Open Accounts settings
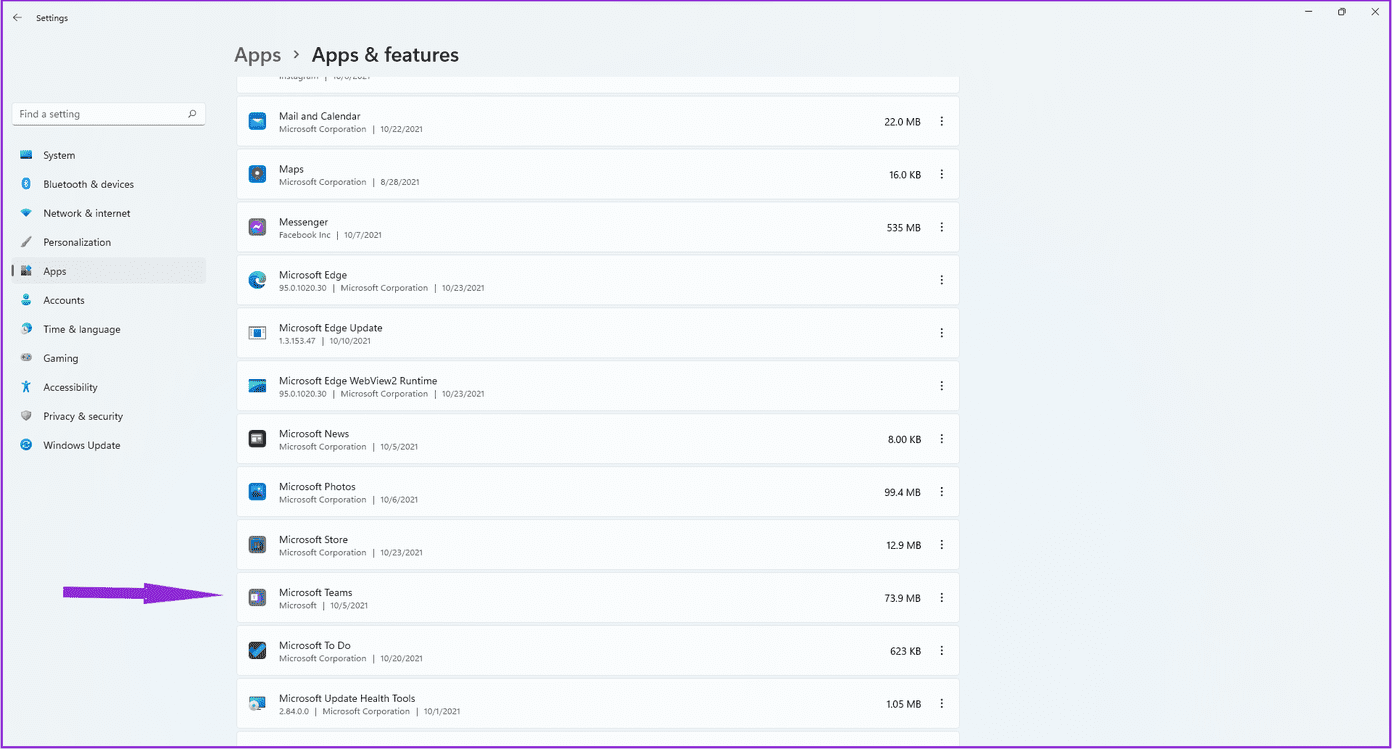Image resolution: width=1392 pixels, height=749 pixels. (x=108, y=300)
